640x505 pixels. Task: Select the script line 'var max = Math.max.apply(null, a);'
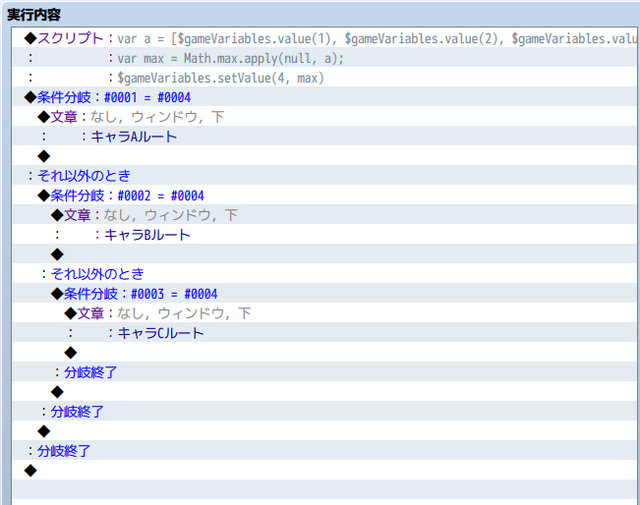pos(324,58)
